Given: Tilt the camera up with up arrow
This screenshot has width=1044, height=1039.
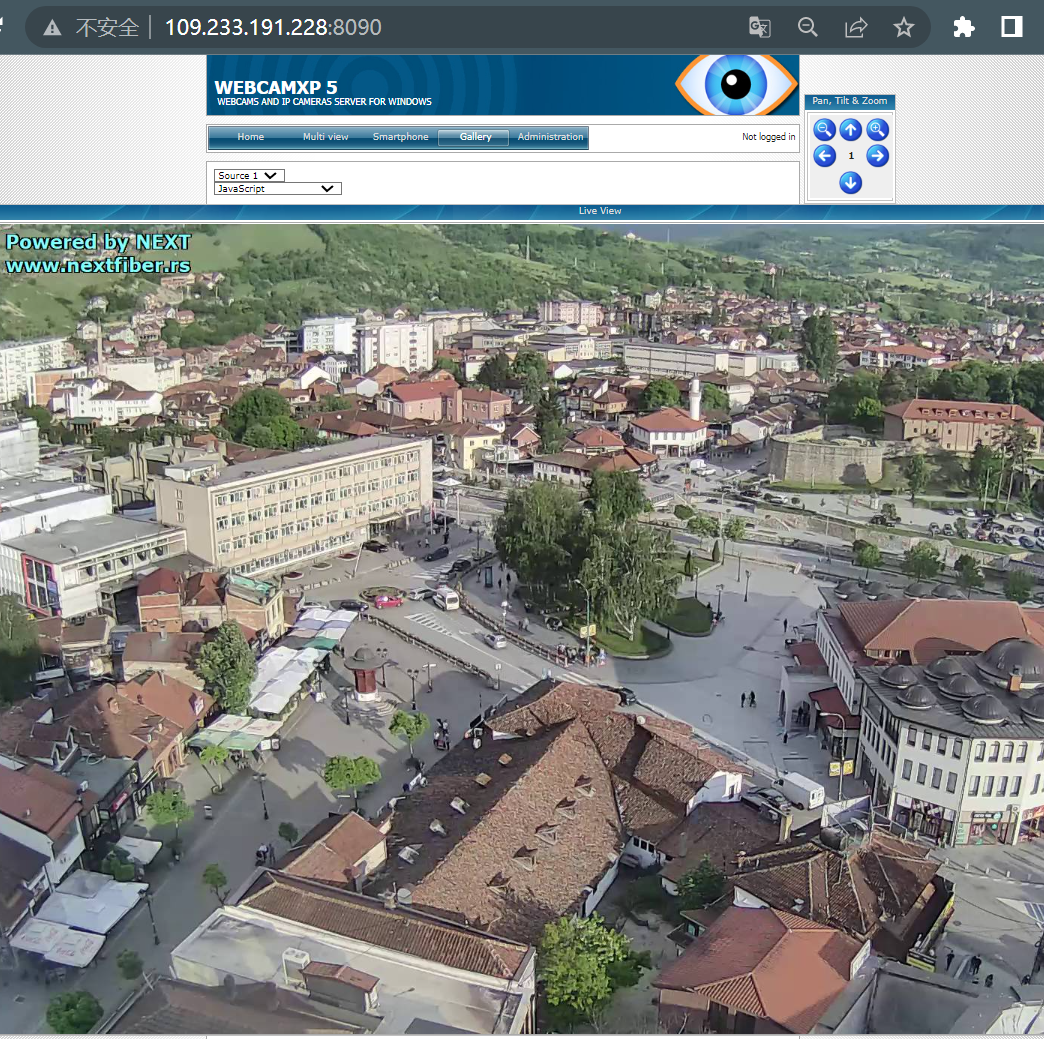Looking at the screenshot, I should pyautogui.click(x=850, y=129).
